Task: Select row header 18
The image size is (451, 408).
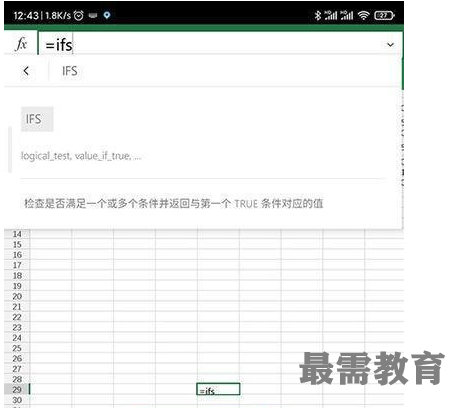Action: coord(17,275)
